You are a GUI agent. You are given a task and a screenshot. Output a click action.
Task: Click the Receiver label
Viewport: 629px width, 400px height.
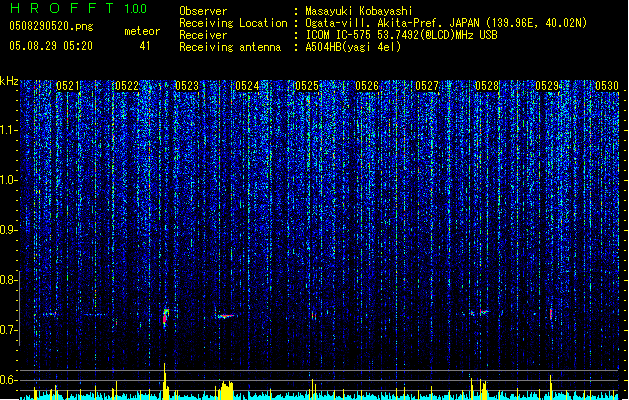pos(203,35)
